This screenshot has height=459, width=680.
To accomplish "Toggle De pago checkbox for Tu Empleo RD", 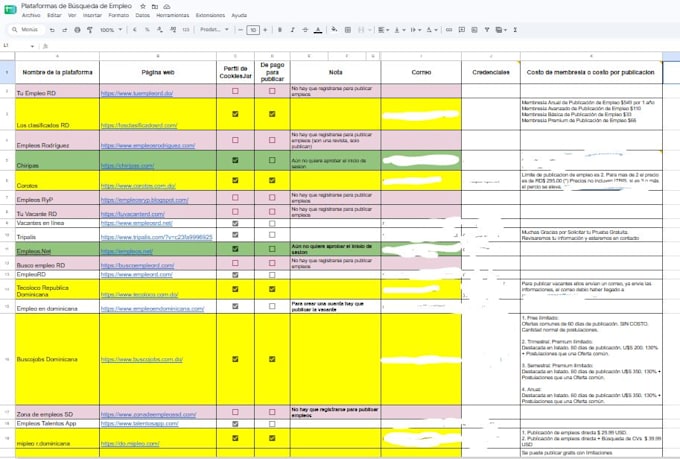I will (x=272, y=91).
